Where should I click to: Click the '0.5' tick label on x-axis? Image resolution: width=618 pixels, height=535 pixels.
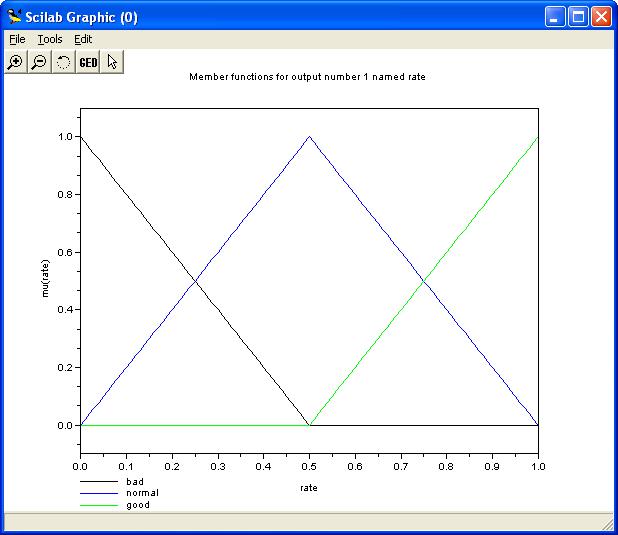tap(309, 465)
